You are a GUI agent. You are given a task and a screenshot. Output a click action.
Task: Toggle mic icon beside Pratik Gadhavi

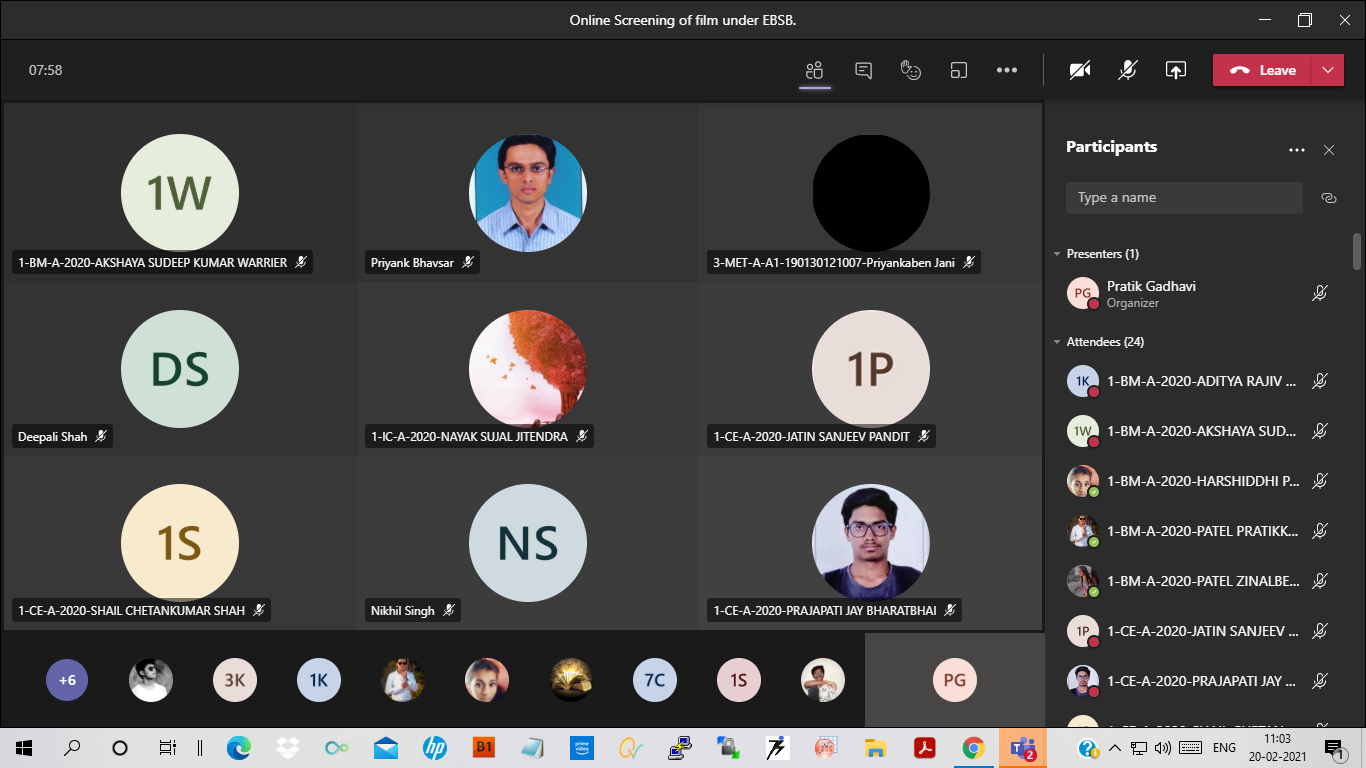click(1320, 294)
